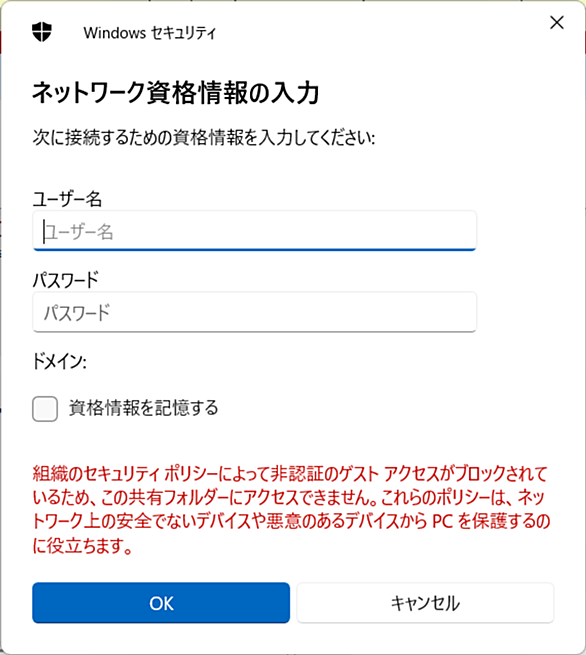Confirm credentials with the OK button
This screenshot has width=586, height=655.
click(161, 603)
